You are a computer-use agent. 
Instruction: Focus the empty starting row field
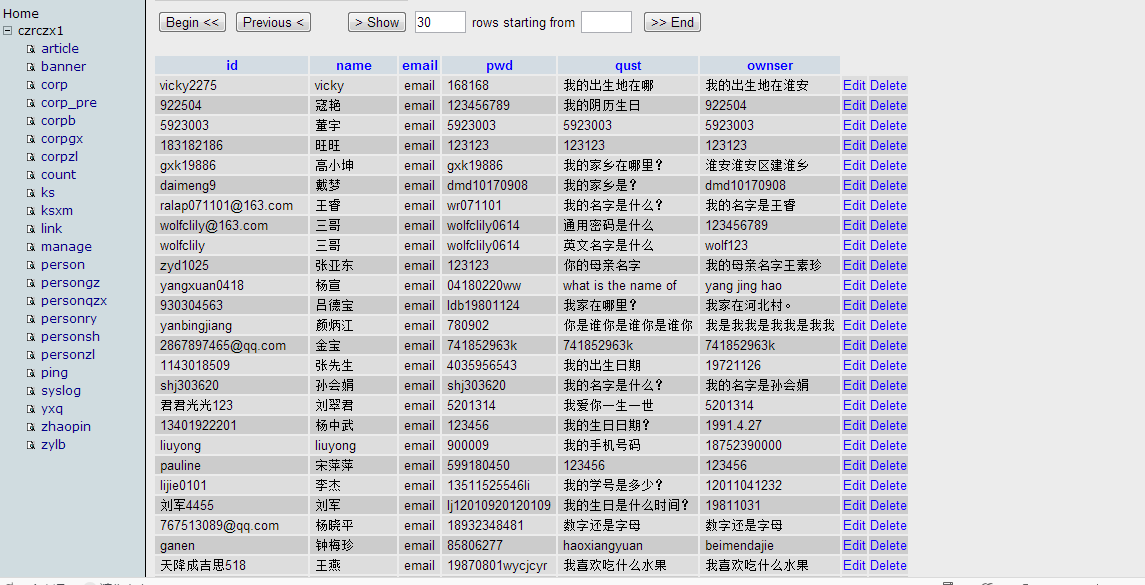[x=606, y=23]
